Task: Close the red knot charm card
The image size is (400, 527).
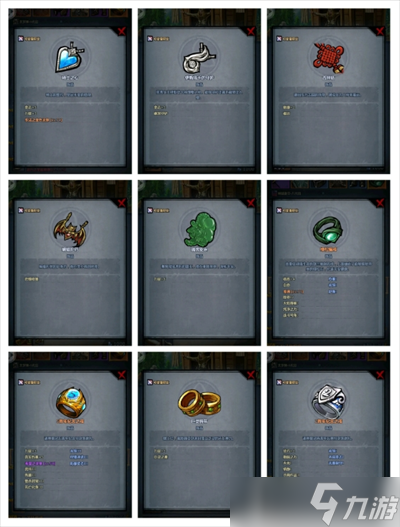Action: (x=380, y=31)
